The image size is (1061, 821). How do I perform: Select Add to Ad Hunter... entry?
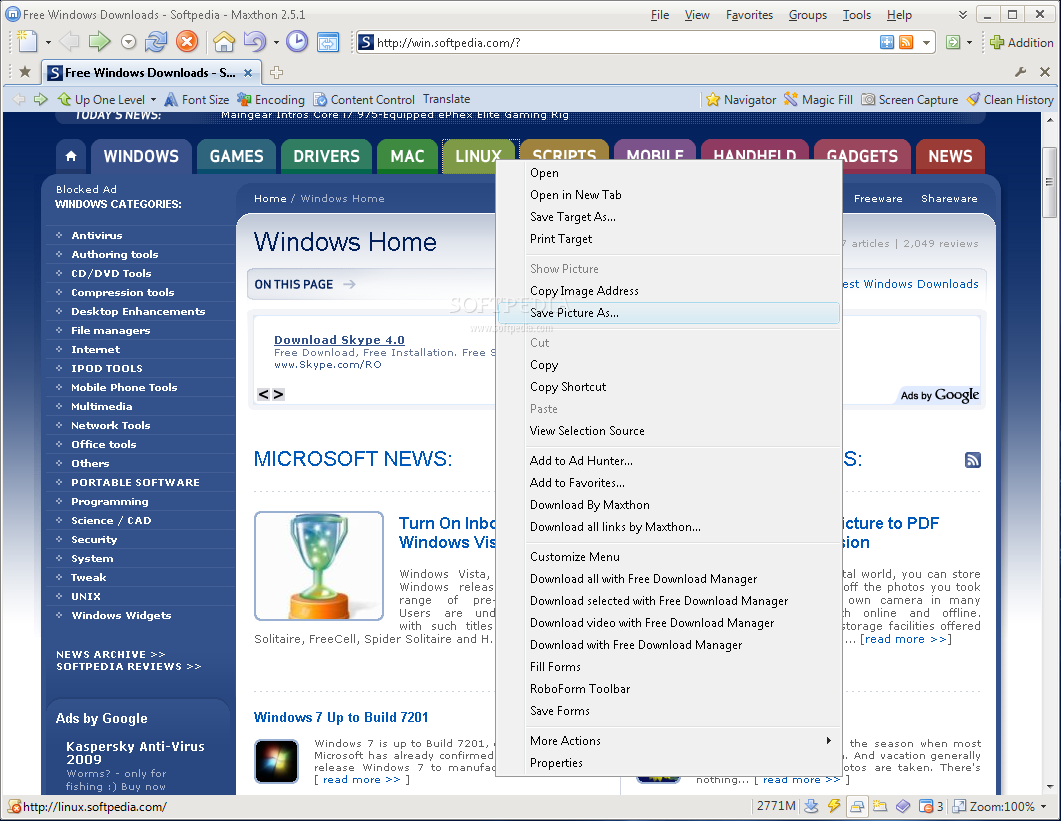[x=669, y=461]
